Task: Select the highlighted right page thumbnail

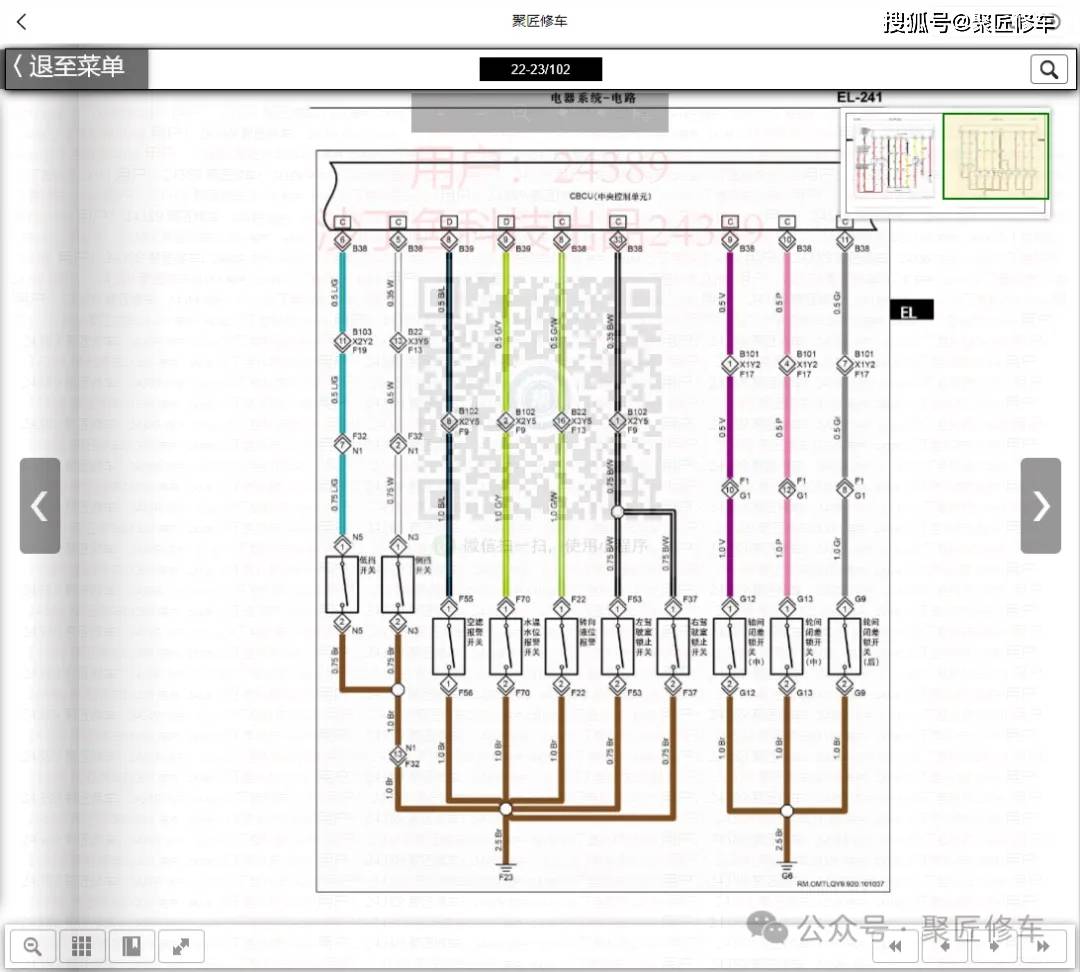Action: tap(995, 157)
